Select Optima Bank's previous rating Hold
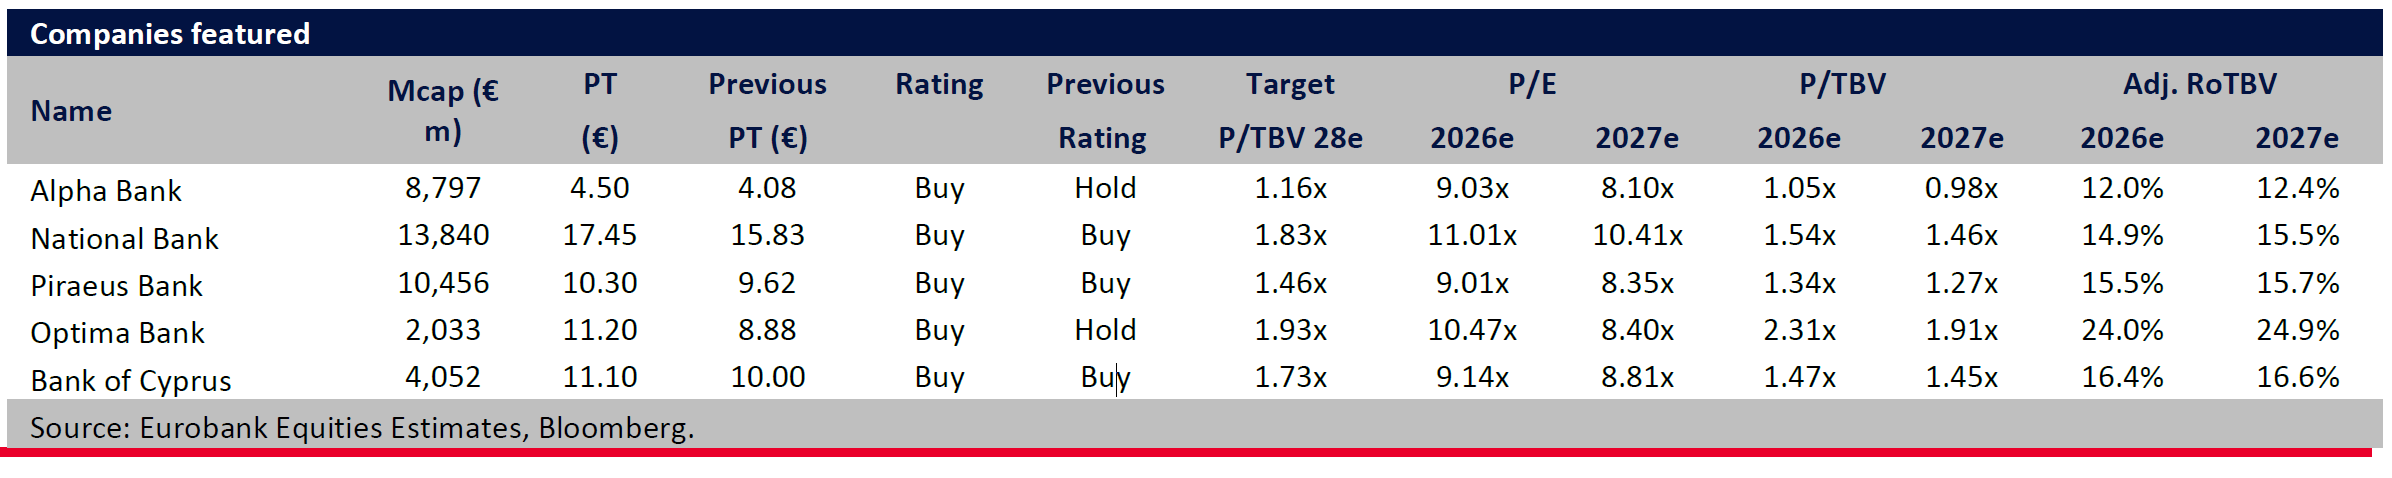The width and height of the screenshot is (2392, 478). pos(1105,330)
